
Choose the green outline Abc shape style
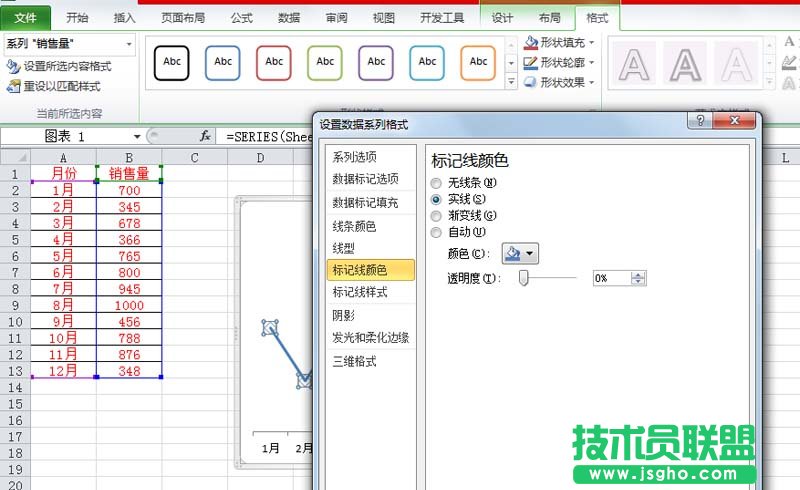[x=324, y=63]
